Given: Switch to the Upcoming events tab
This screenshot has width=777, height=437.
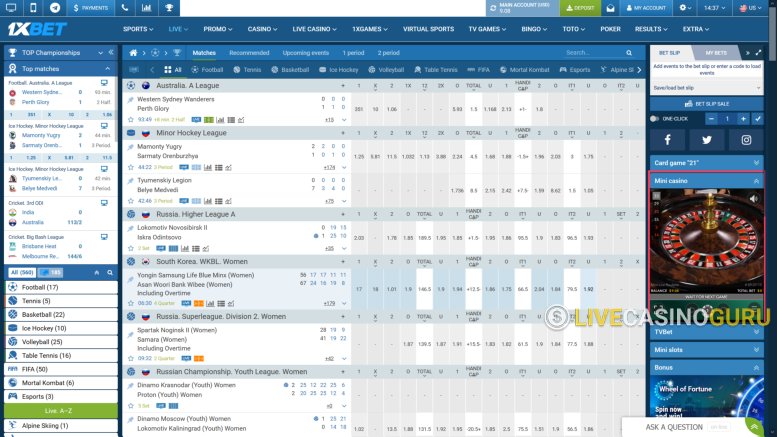Looking at the screenshot, I should [306, 53].
